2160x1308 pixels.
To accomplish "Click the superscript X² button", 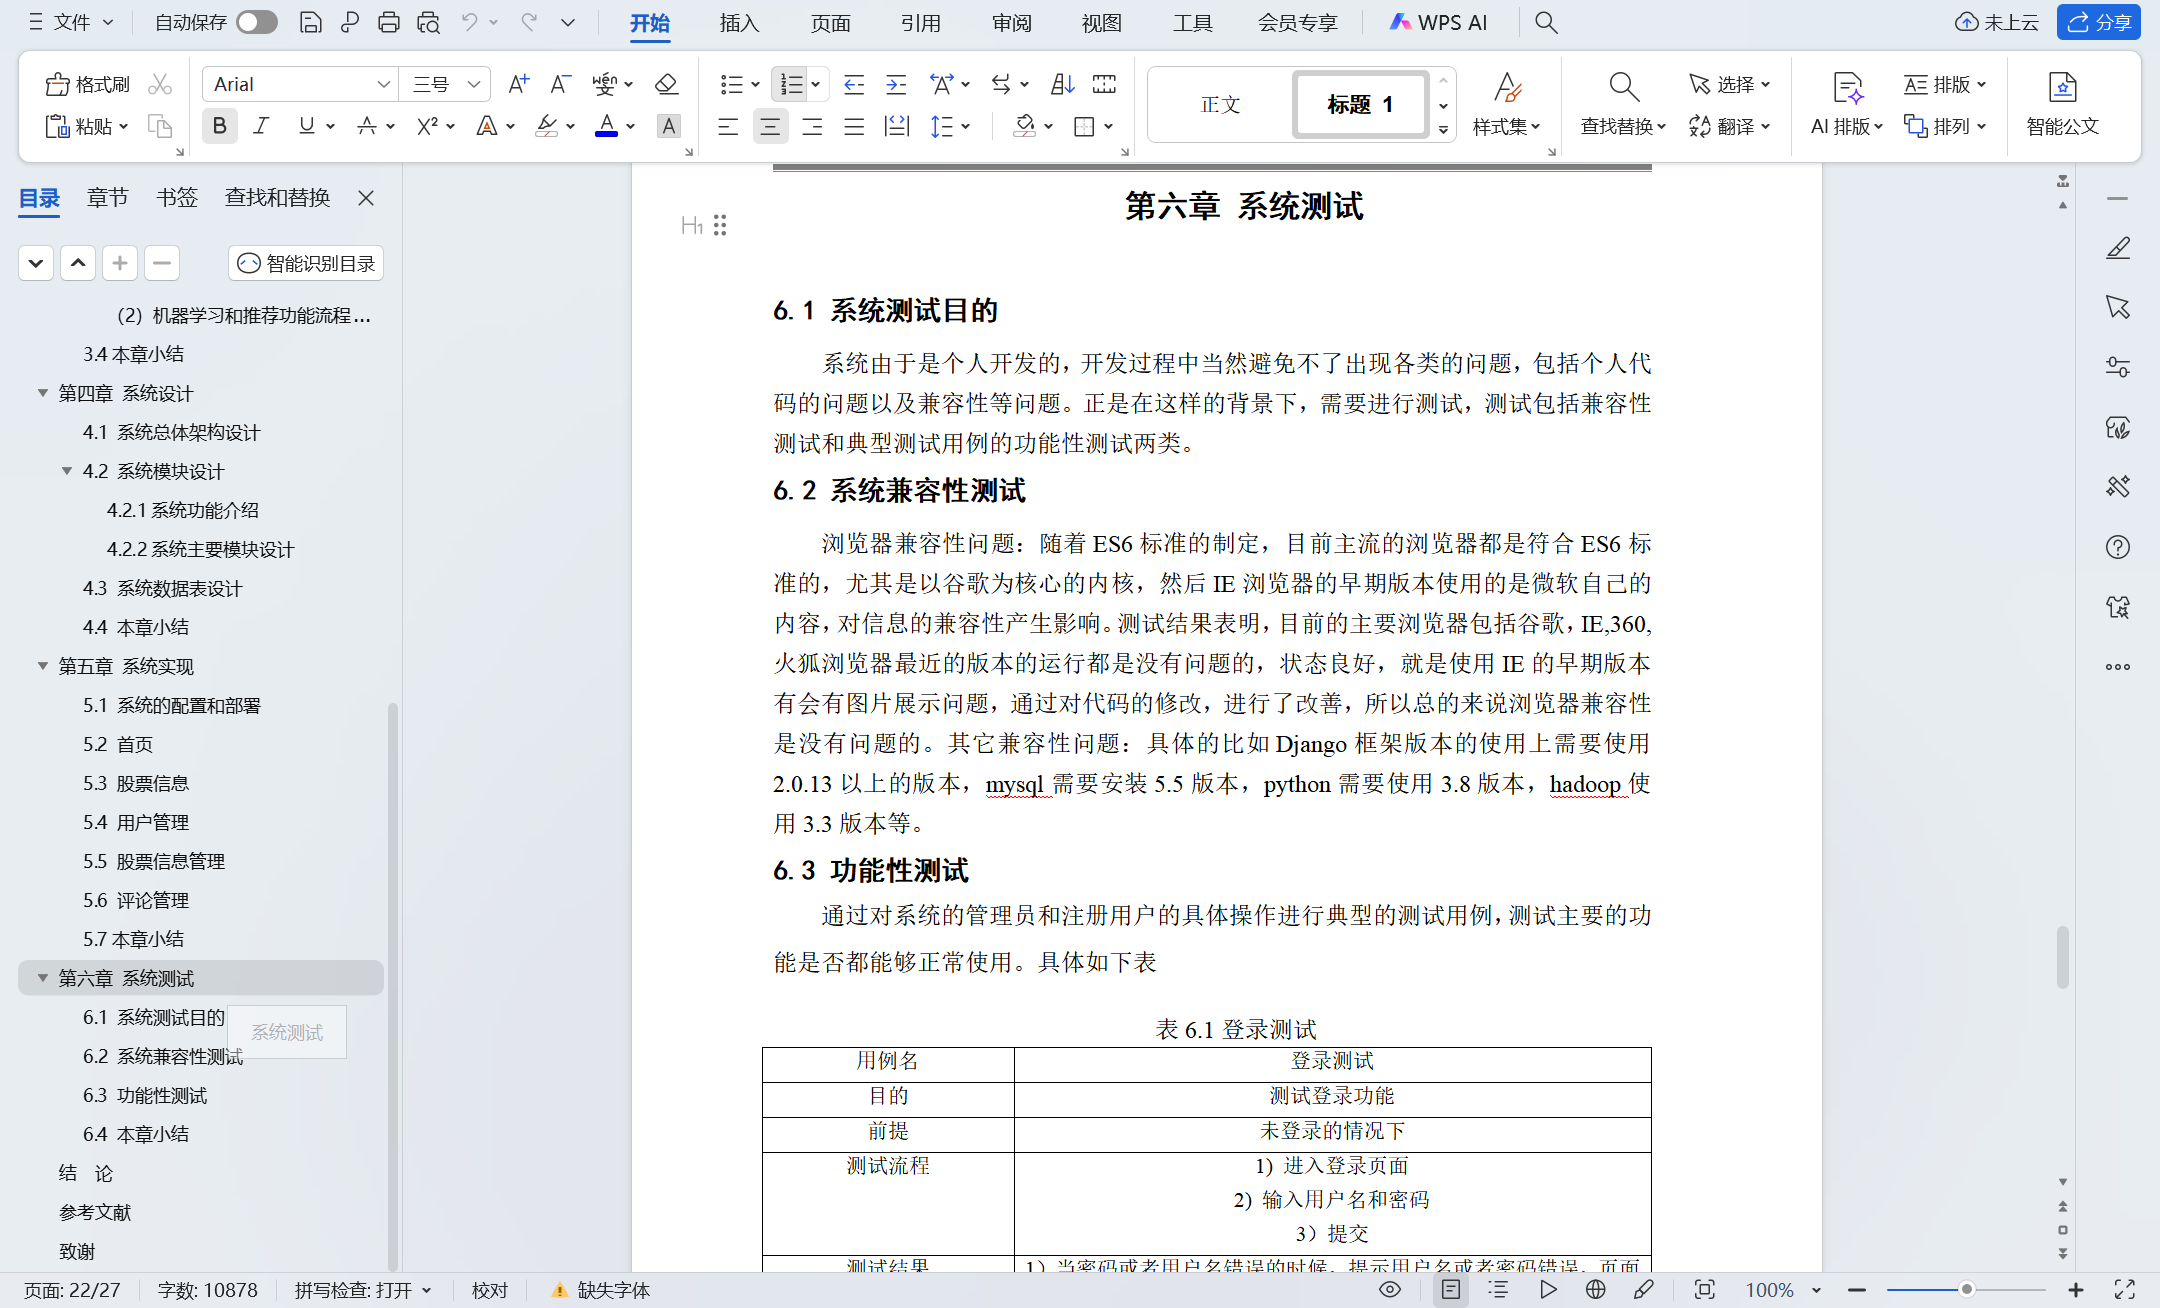I will (427, 126).
